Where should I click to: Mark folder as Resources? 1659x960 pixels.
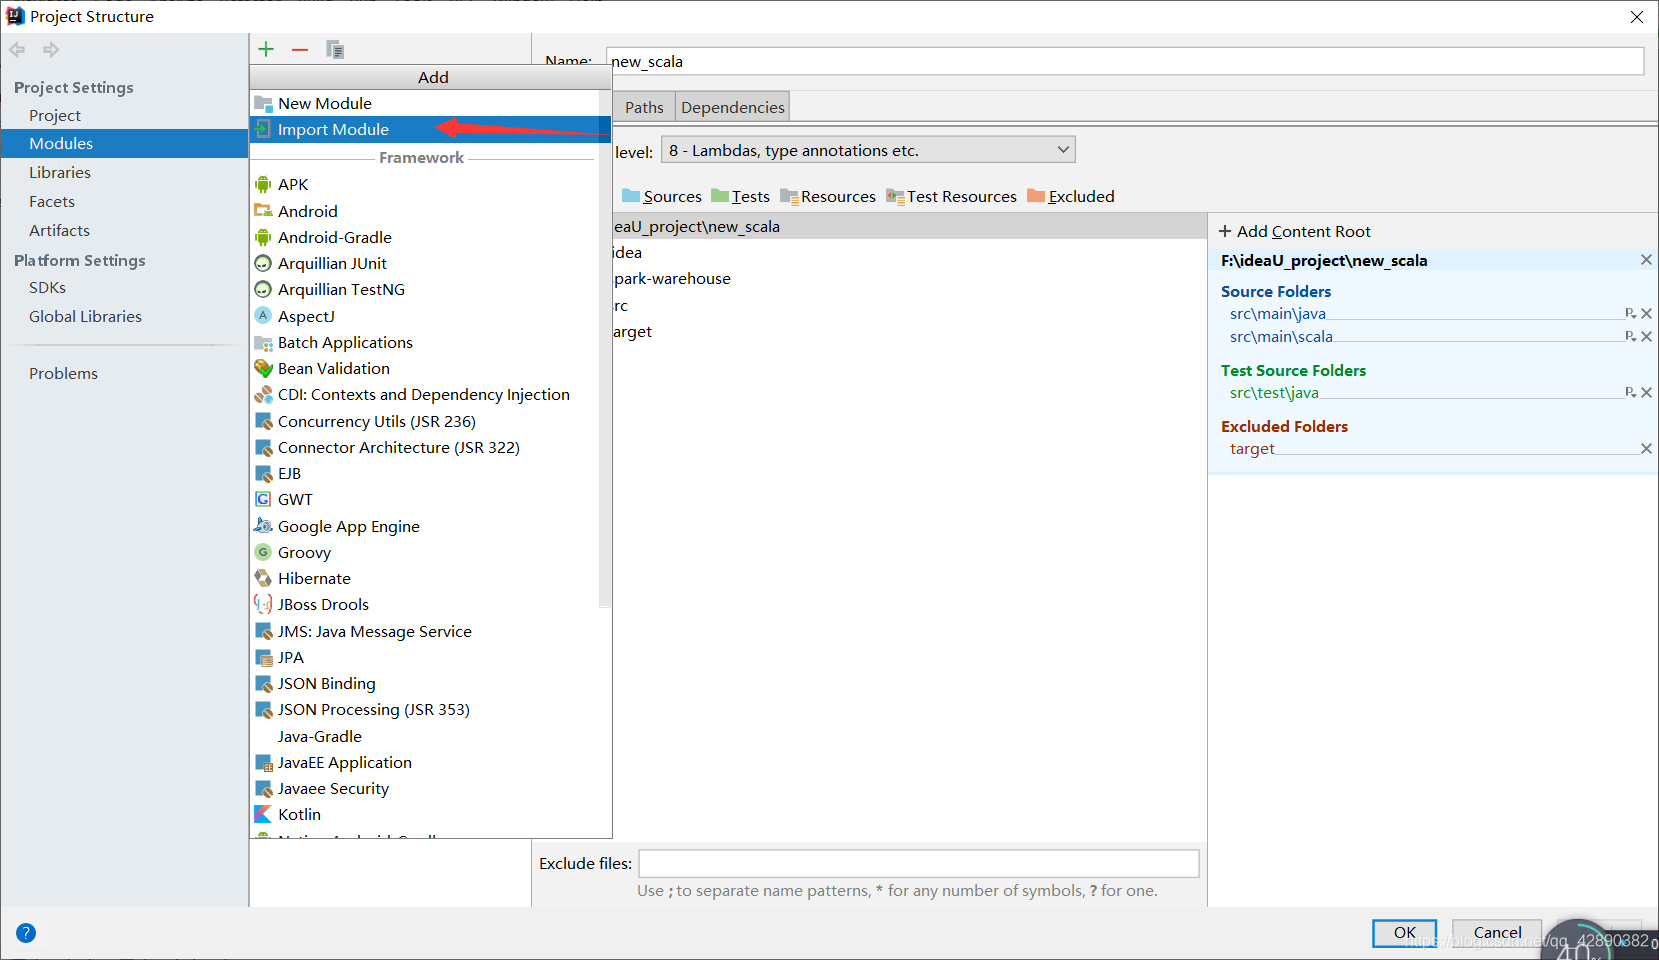click(828, 196)
